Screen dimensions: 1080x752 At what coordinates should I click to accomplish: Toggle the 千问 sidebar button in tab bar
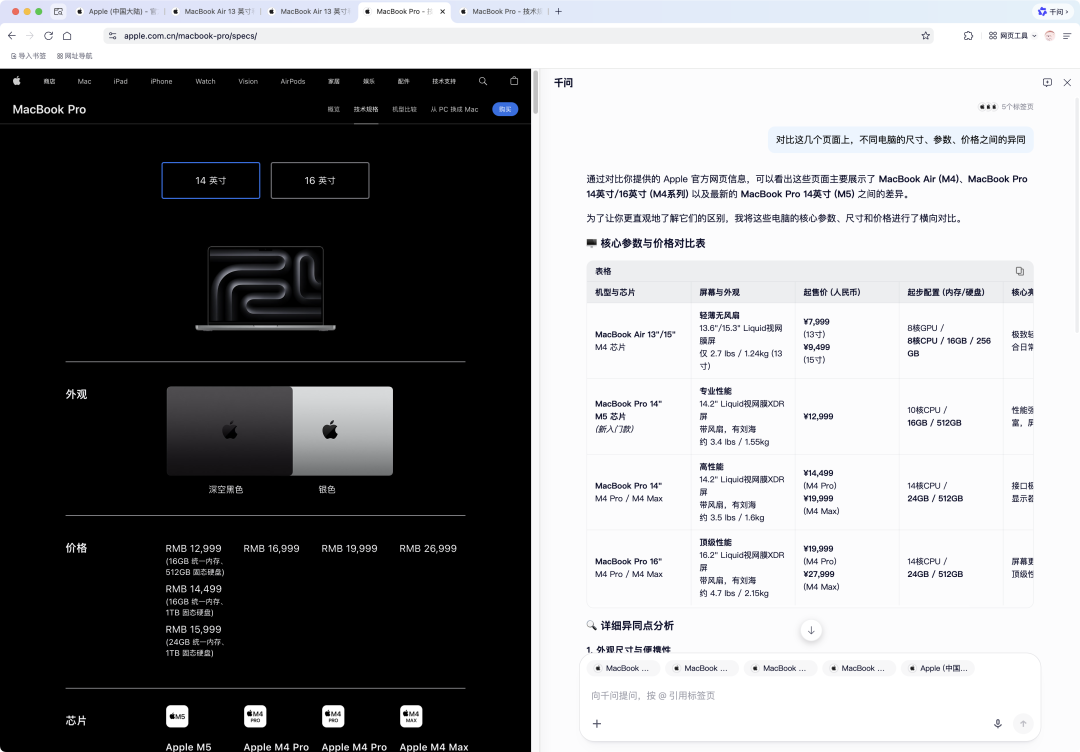(x=1052, y=12)
